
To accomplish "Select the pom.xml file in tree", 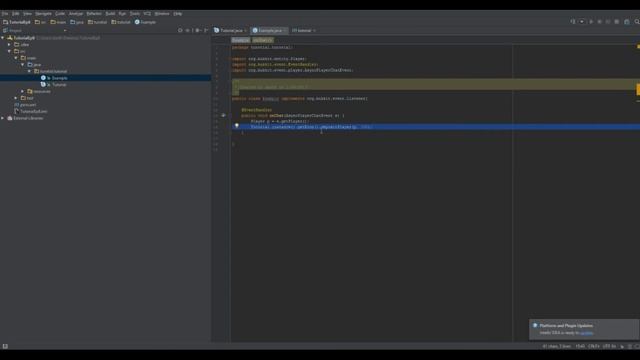I will point(28,105).
